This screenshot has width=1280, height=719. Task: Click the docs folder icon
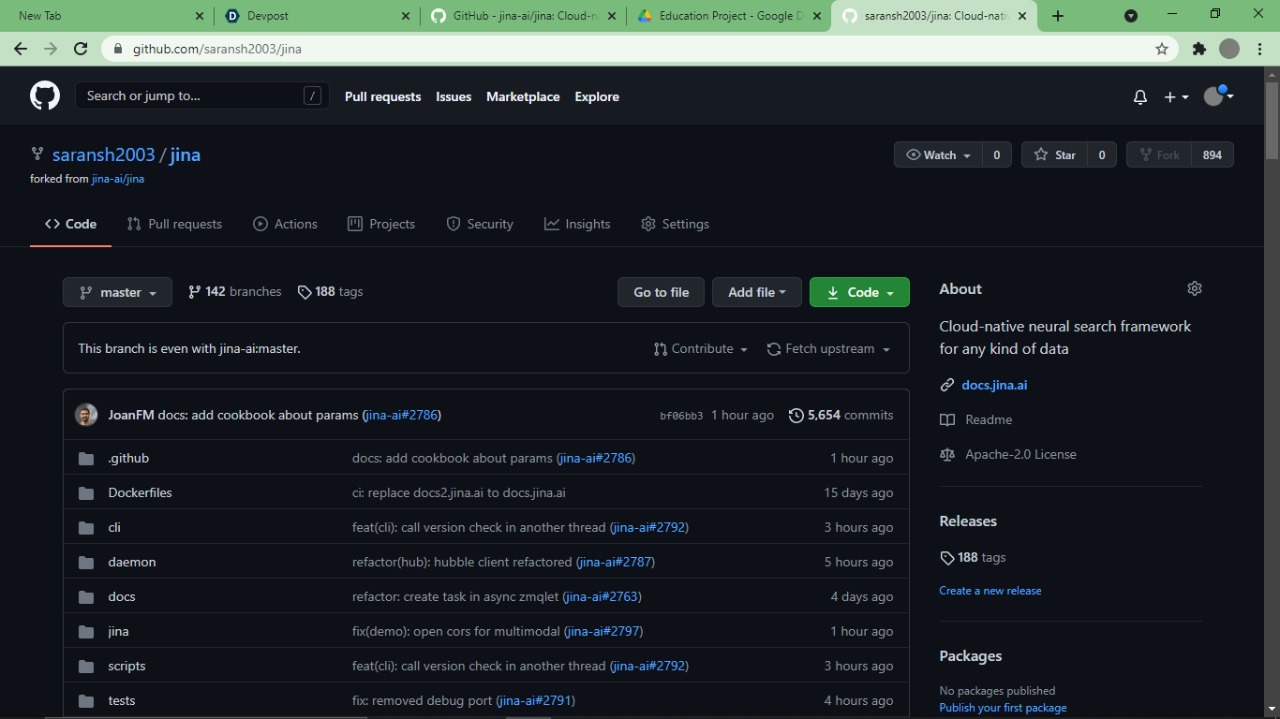click(86, 597)
